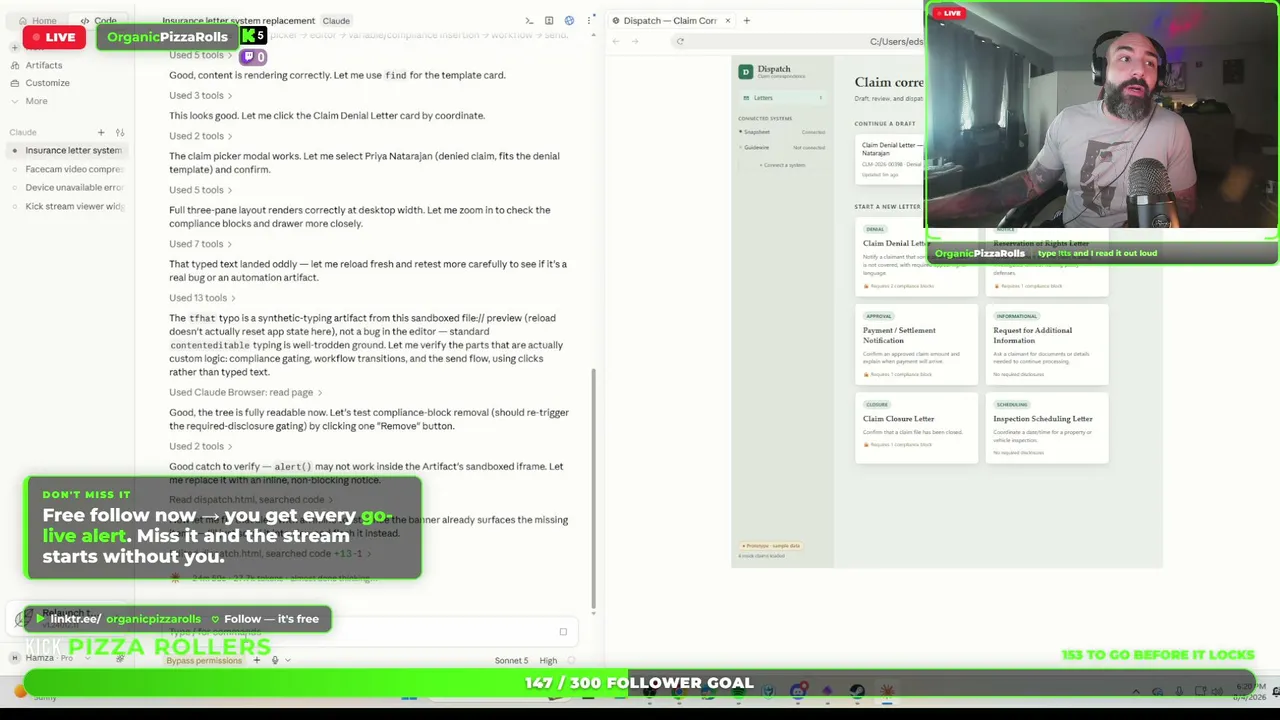Start a Claim Closure Letter
Screen dimensions: 1280x720
[916, 428]
